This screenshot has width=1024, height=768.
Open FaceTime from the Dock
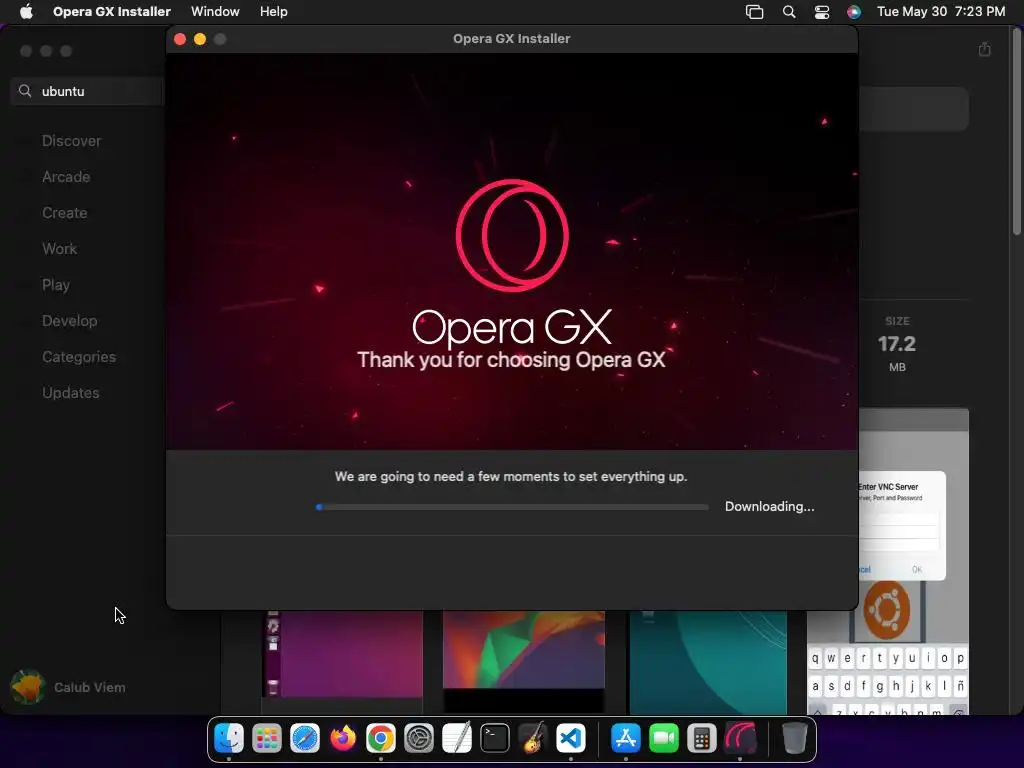point(664,739)
